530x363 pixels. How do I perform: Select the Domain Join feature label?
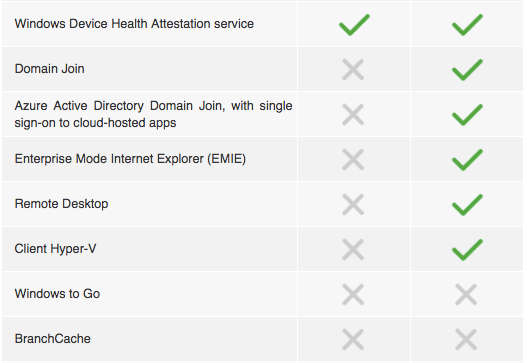pyautogui.click(x=50, y=69)
